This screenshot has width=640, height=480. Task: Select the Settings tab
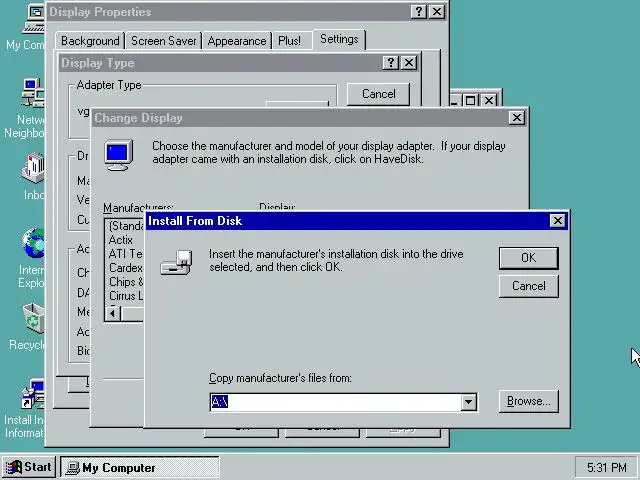point(339,39)
